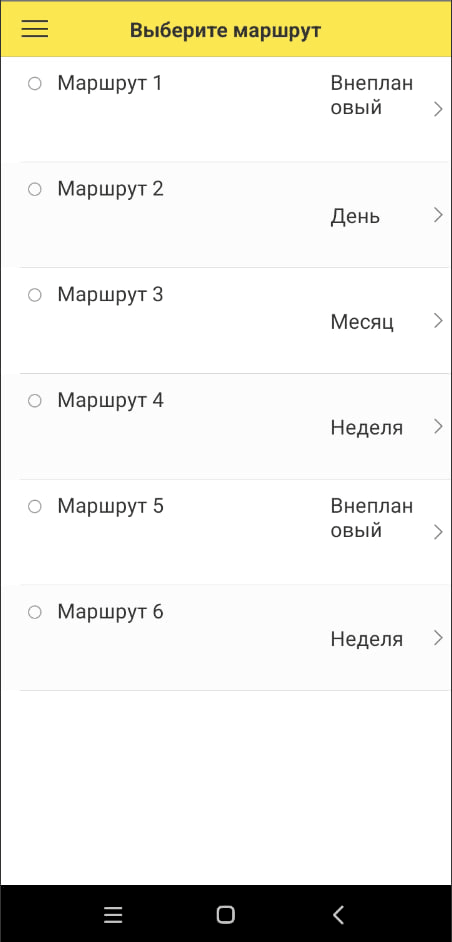This screenshot has width=452, height=942.
Task: Select radio button for Маршрут 6
Action: click(35, 612)
